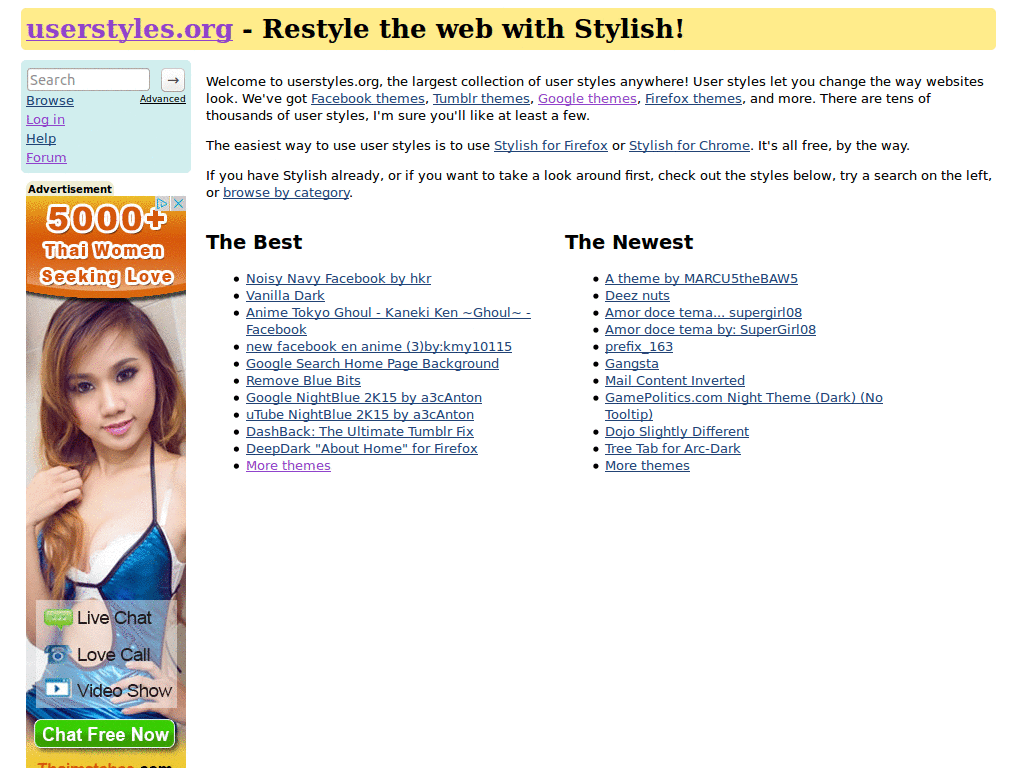Follow the Facebook themes link
The width and height of the screenshot is (1024, 768).
(368, 99)
